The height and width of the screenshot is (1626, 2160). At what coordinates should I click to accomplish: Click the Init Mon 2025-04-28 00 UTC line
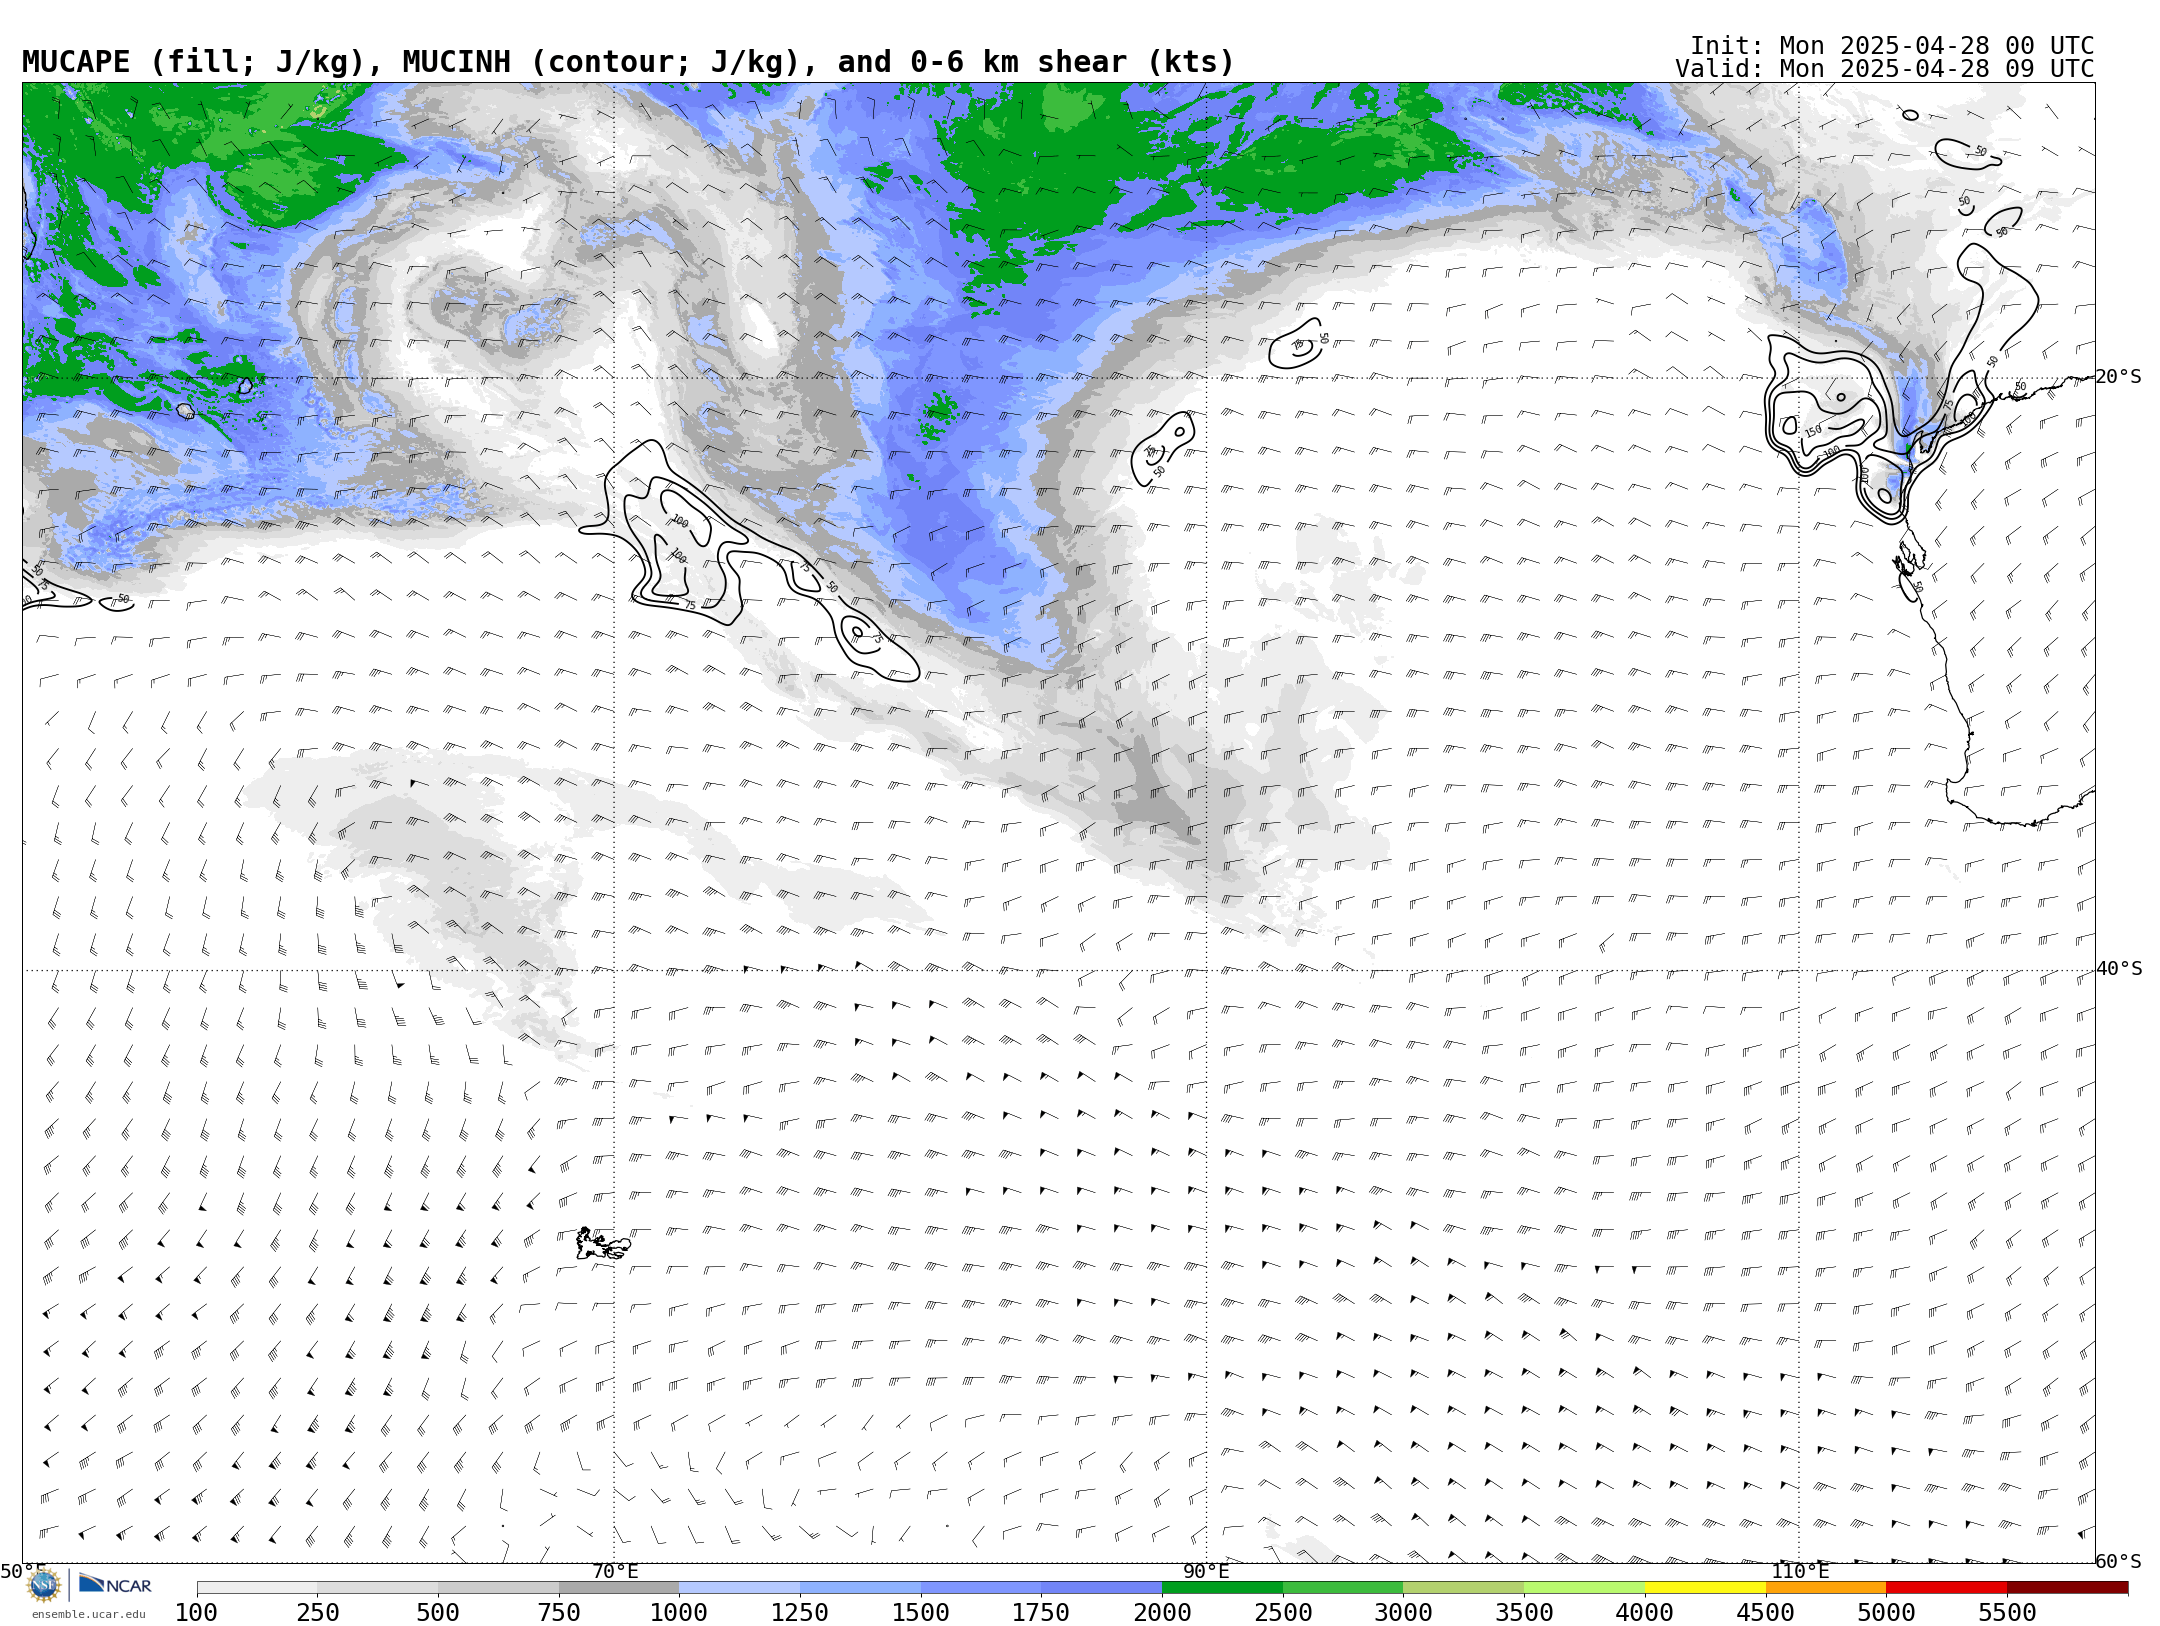pyautogui.click(x=1891, y=46)
